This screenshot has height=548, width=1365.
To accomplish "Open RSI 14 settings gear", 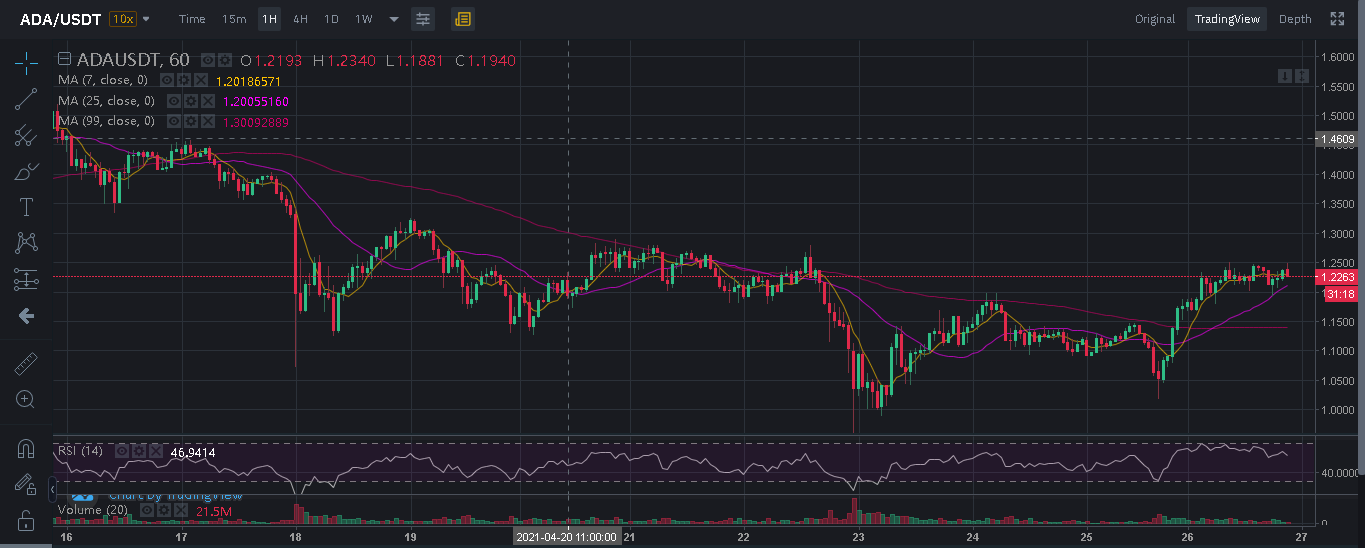I will pyautogui.click(x=139, y=451).
